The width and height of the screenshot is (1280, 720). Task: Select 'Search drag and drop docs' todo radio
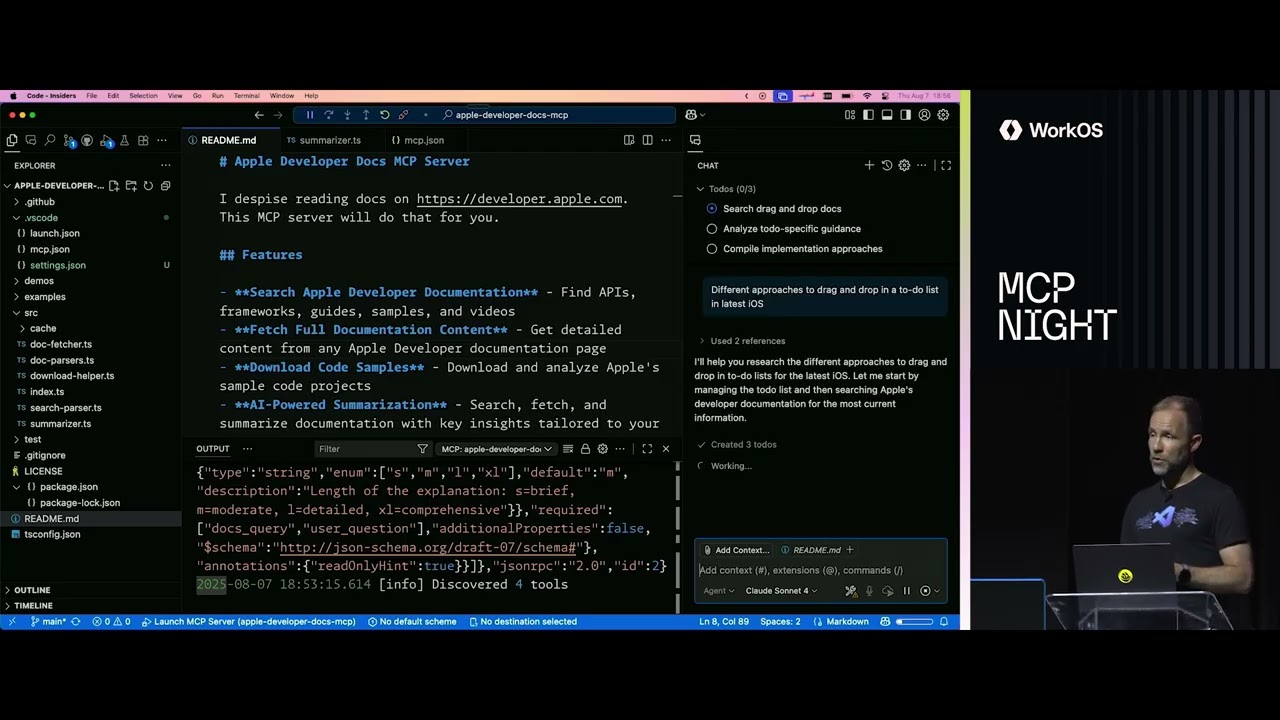[x=712, y=209]
